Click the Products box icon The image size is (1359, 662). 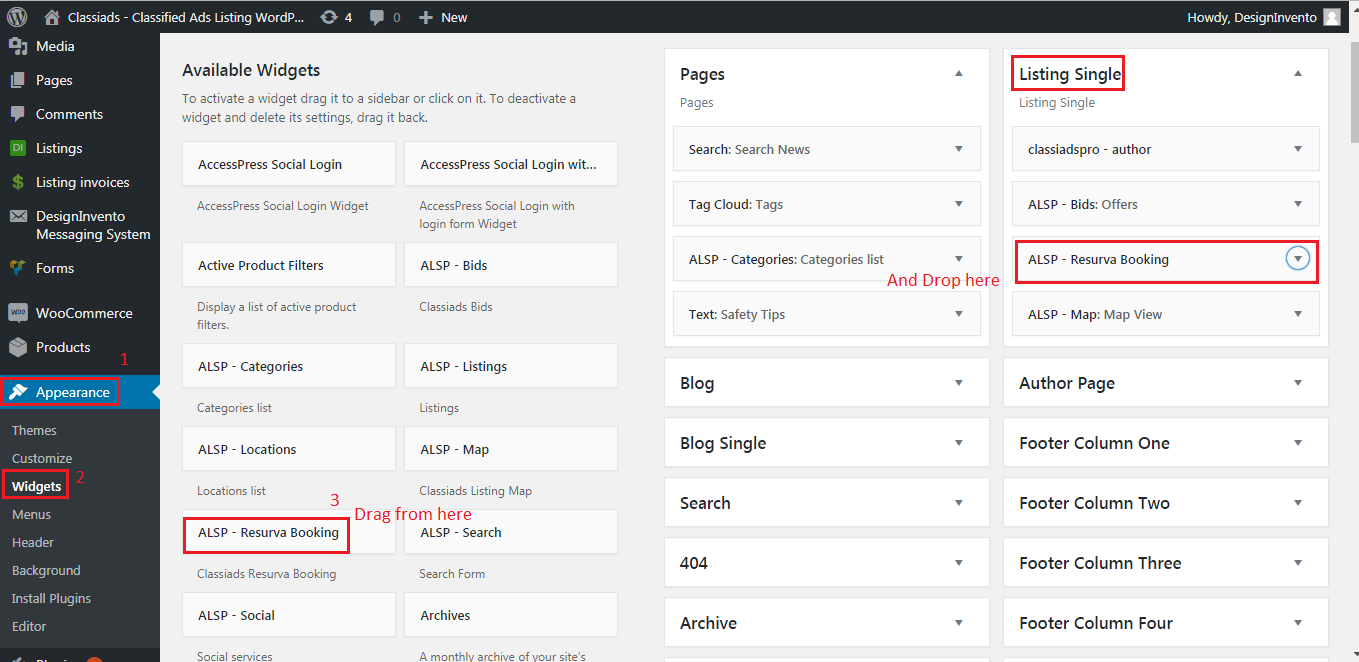tap(17, 347)
